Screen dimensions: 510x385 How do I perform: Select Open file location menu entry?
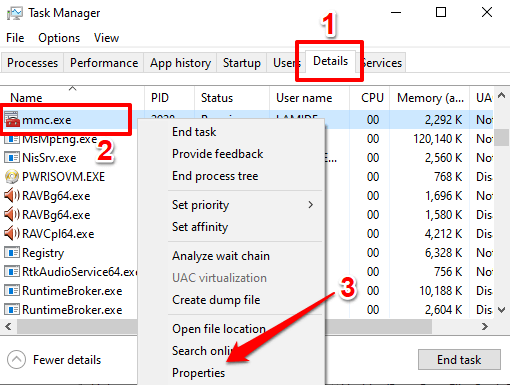tap(219, 329)
